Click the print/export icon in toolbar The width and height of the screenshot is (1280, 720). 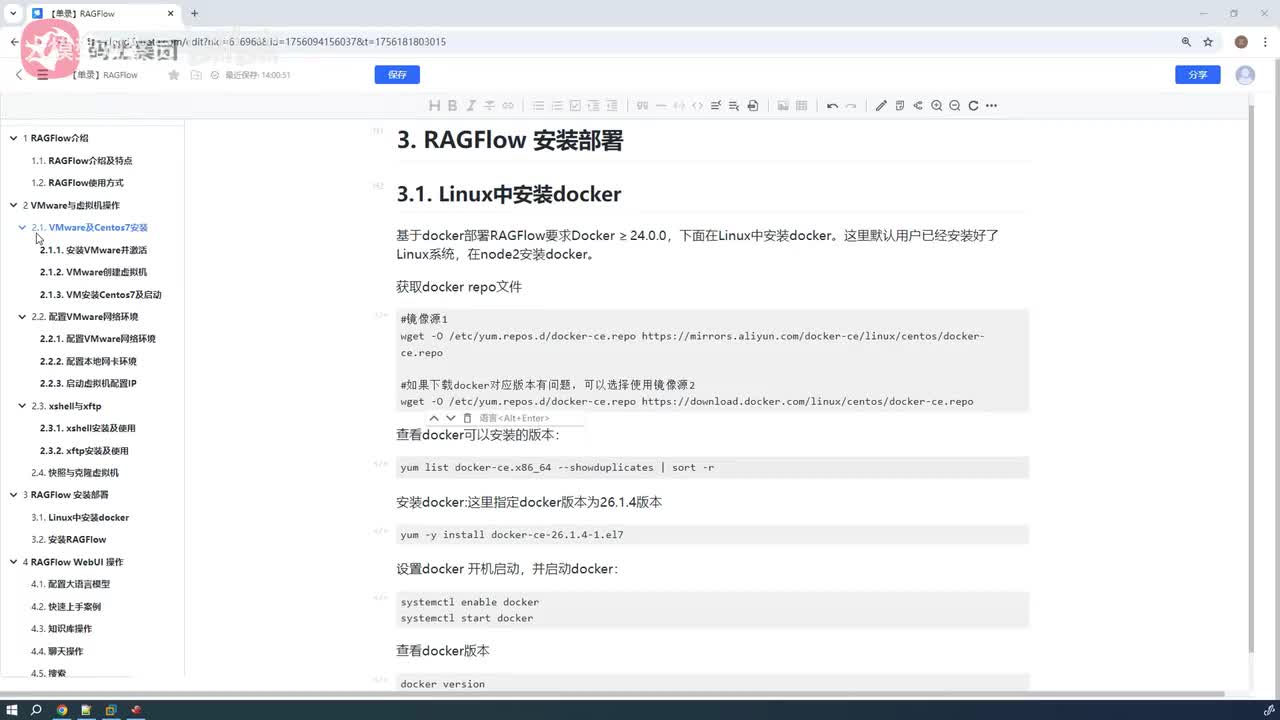pos(753,105)
